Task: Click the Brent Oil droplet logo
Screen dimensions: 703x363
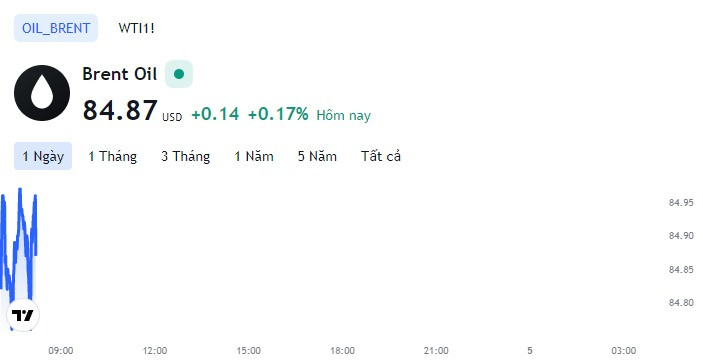Action: pyautogui.click(x=42, y=93)
